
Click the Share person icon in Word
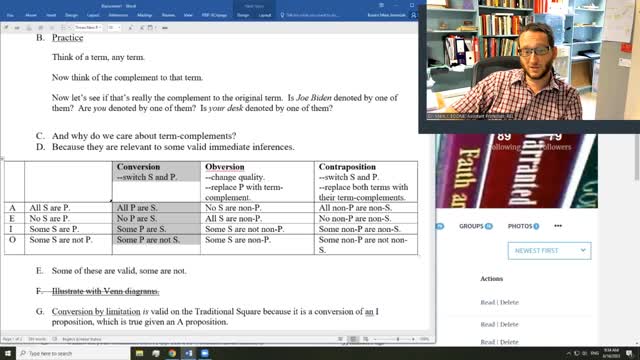point(413,15)
